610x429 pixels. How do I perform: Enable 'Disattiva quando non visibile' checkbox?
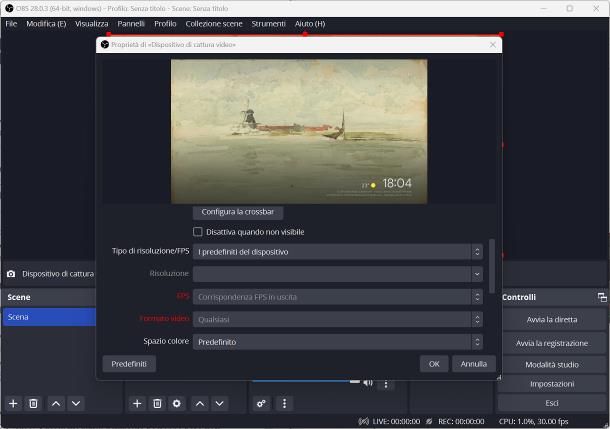coord(197,232)
